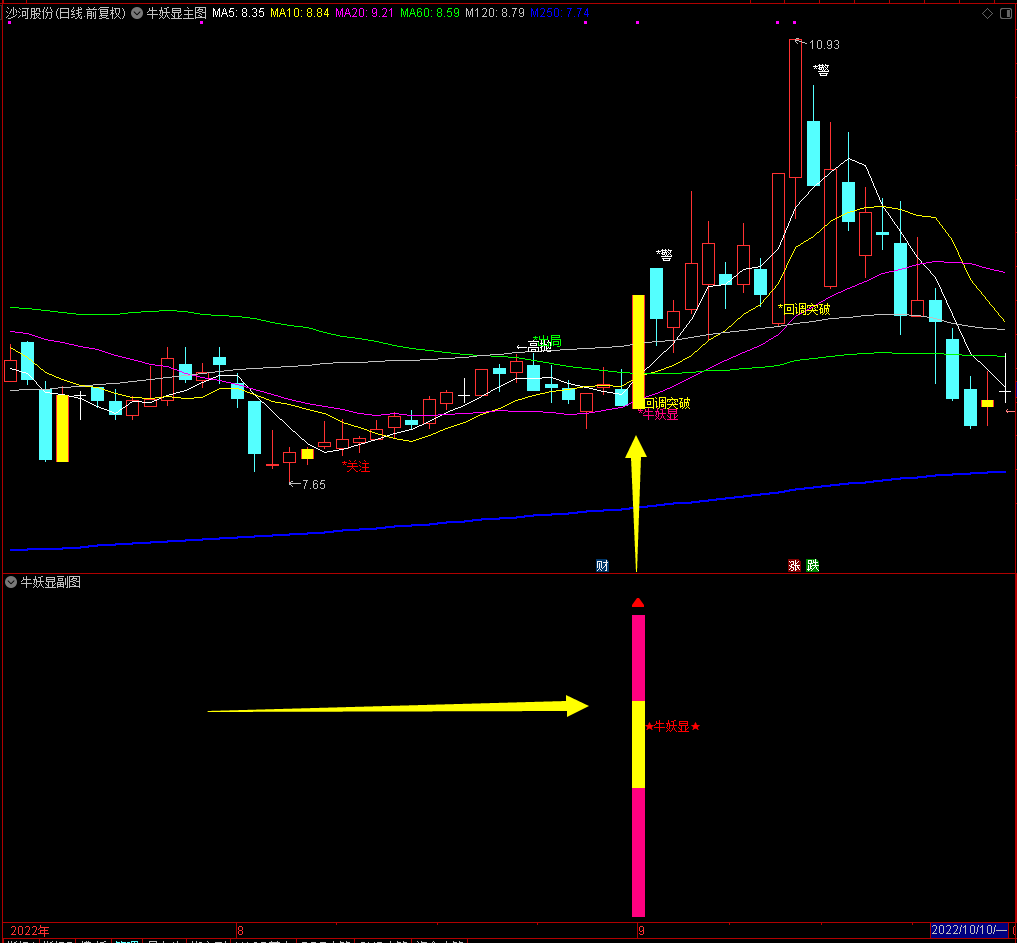
Task: Expand the 牛妖显副图 sub-chart indicator menu
Action: [10, 582]
